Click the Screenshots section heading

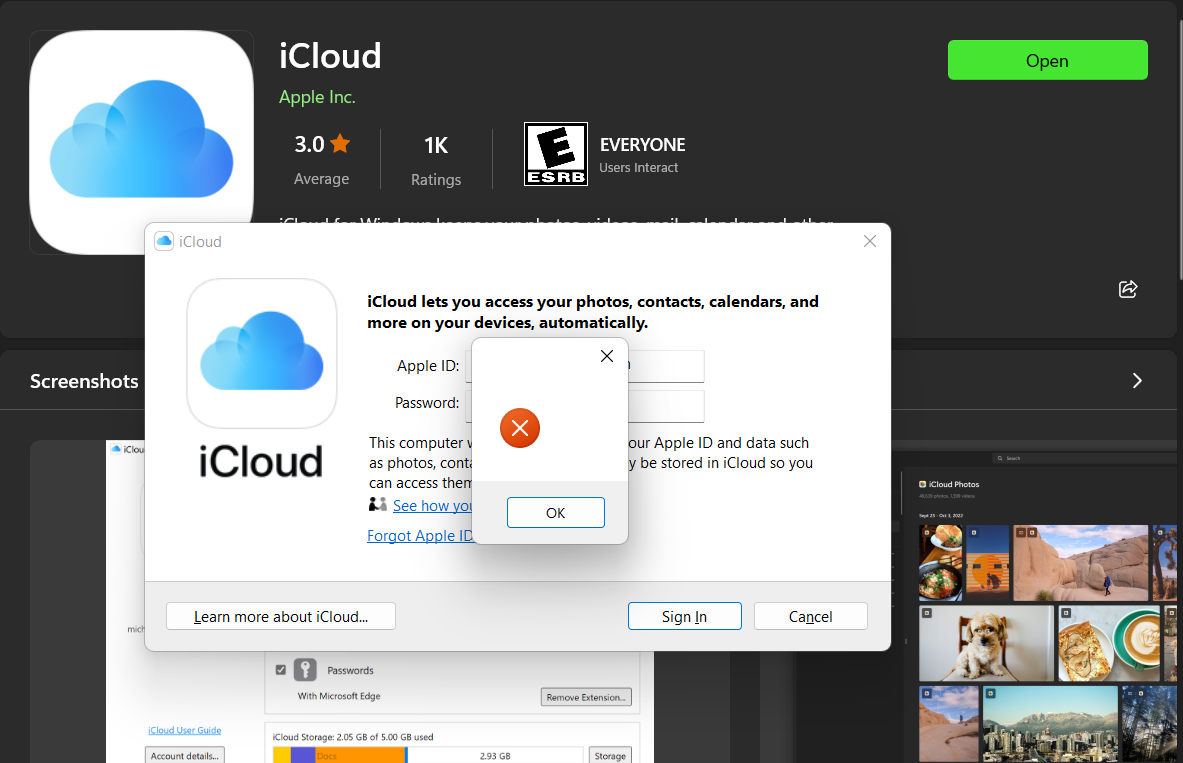click(84, 381)
